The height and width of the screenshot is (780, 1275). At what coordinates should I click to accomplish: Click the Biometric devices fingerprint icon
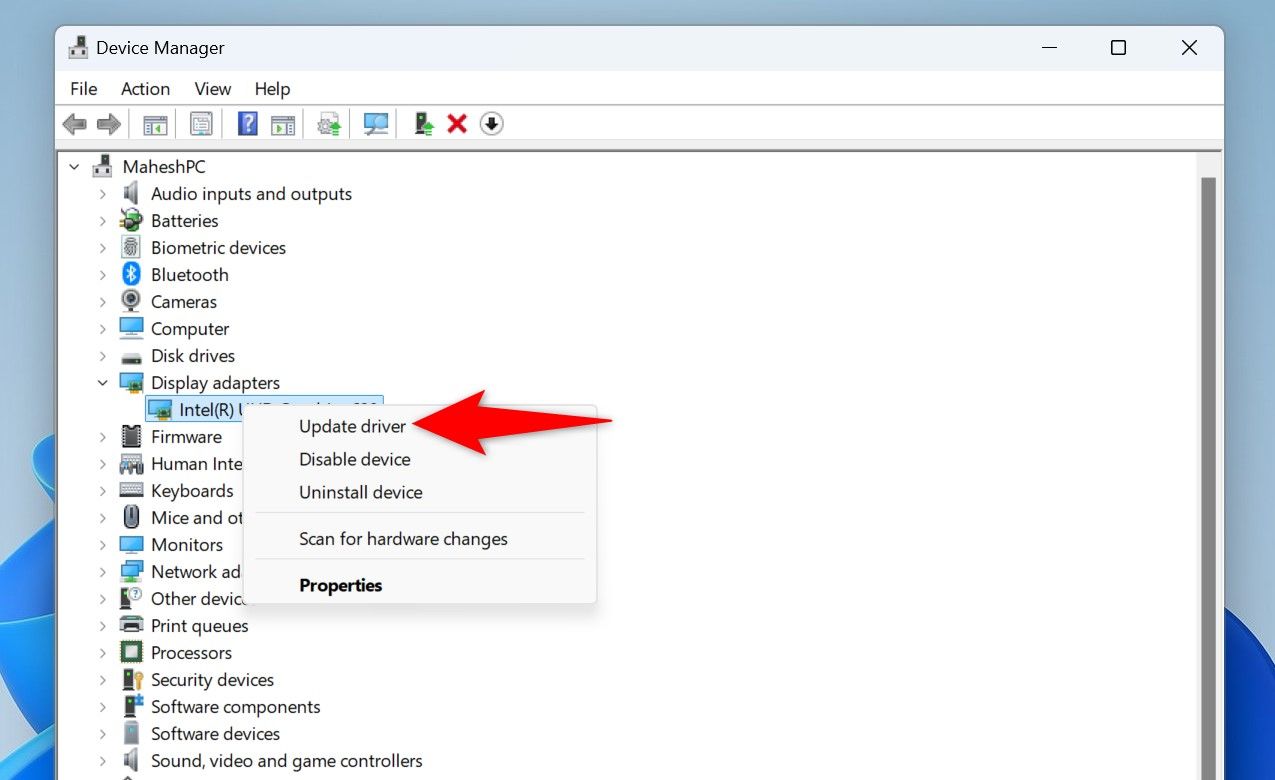point(131,247)
